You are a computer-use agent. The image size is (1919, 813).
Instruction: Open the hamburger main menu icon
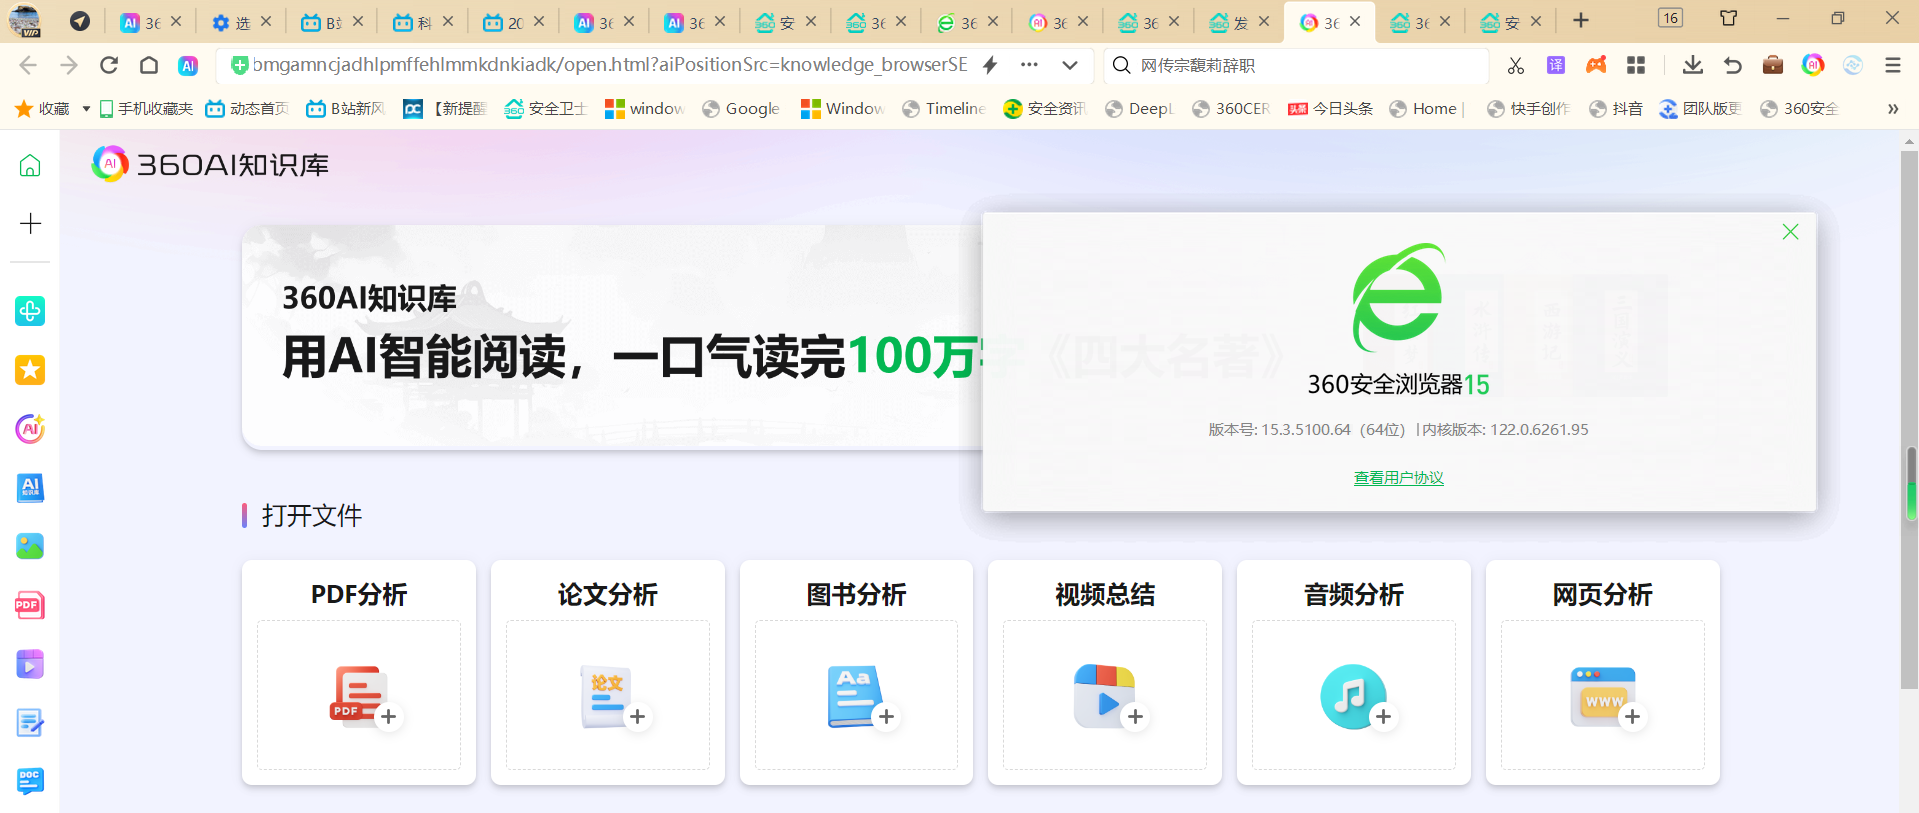pyautogui.click(x=1892, y=65)
